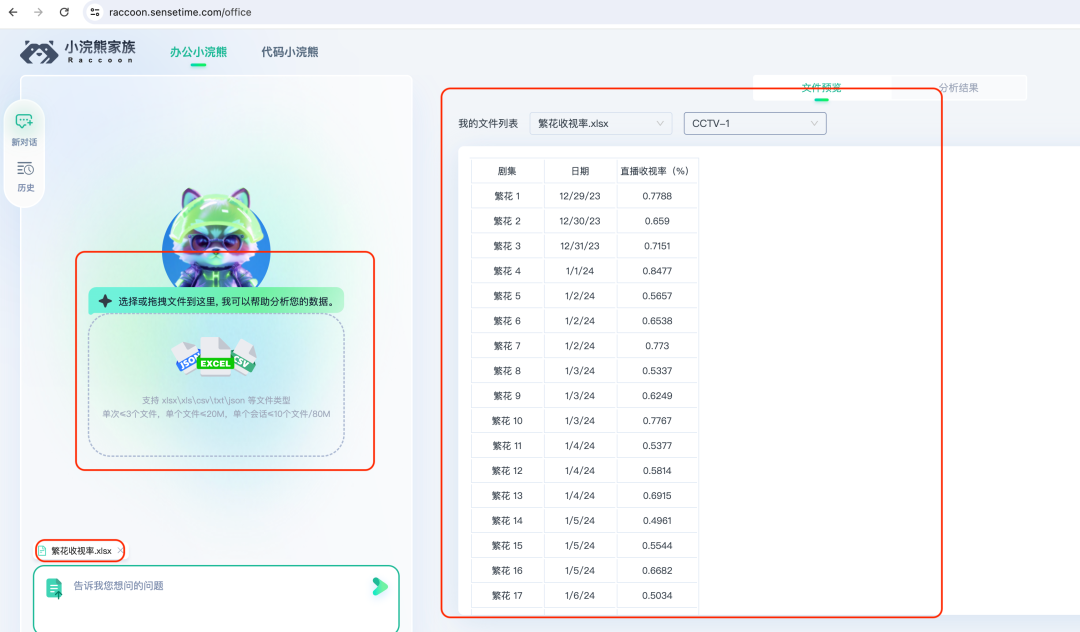Screen dimensions: 1080x632
Task: Click the 直播收视率 (%) column header
Action: pyautogui.click(x=657, y=171)
